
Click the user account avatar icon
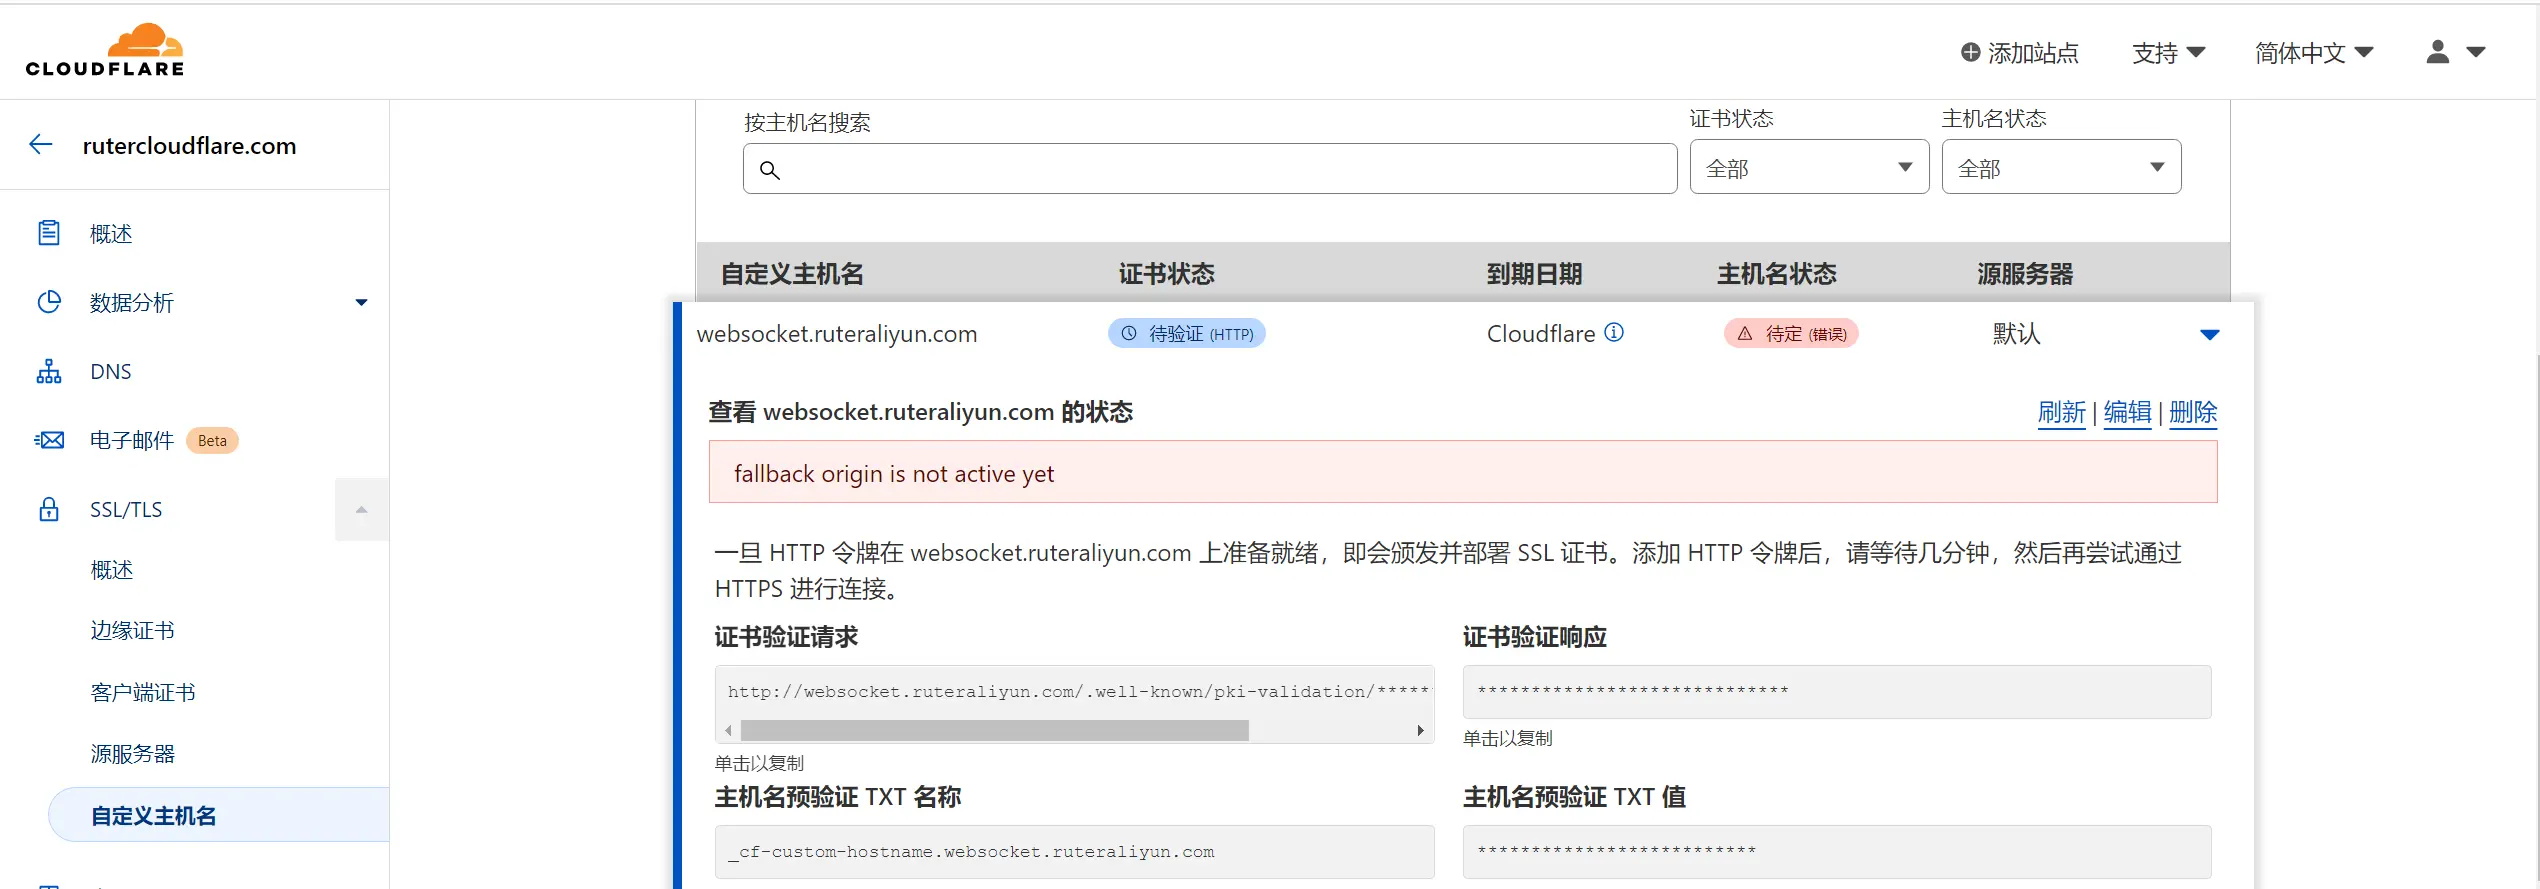(x=2438, y=52)
